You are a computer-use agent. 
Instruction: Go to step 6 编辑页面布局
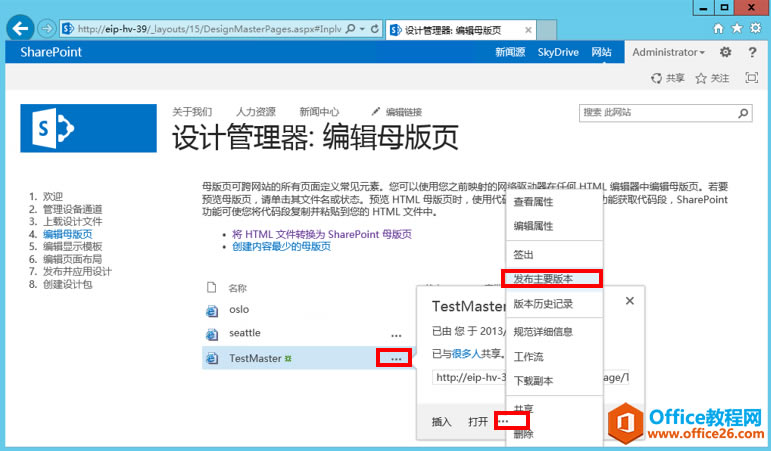[x=72, y=259]
